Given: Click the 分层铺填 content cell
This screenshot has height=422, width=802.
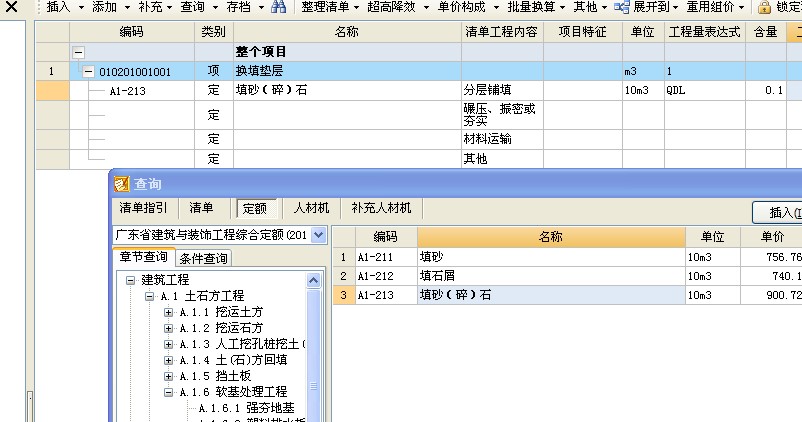Looking at the screenshot, I should pos(502,91).
